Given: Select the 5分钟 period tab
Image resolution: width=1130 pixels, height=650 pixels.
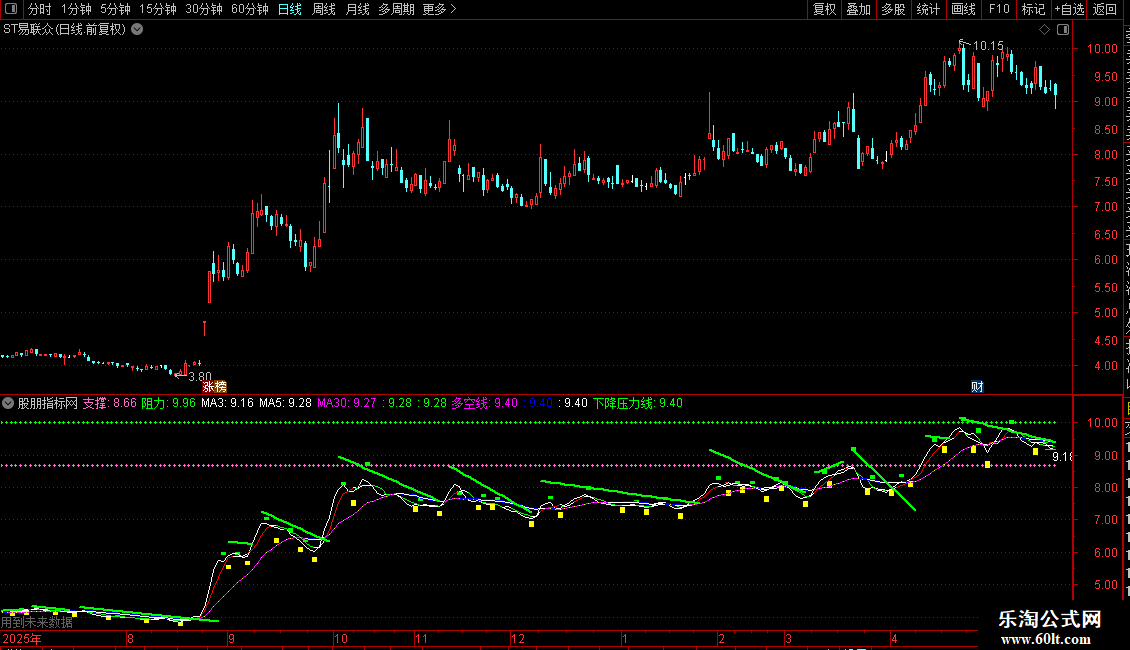Looking at the screenshot, I should (x=115, y=9).
